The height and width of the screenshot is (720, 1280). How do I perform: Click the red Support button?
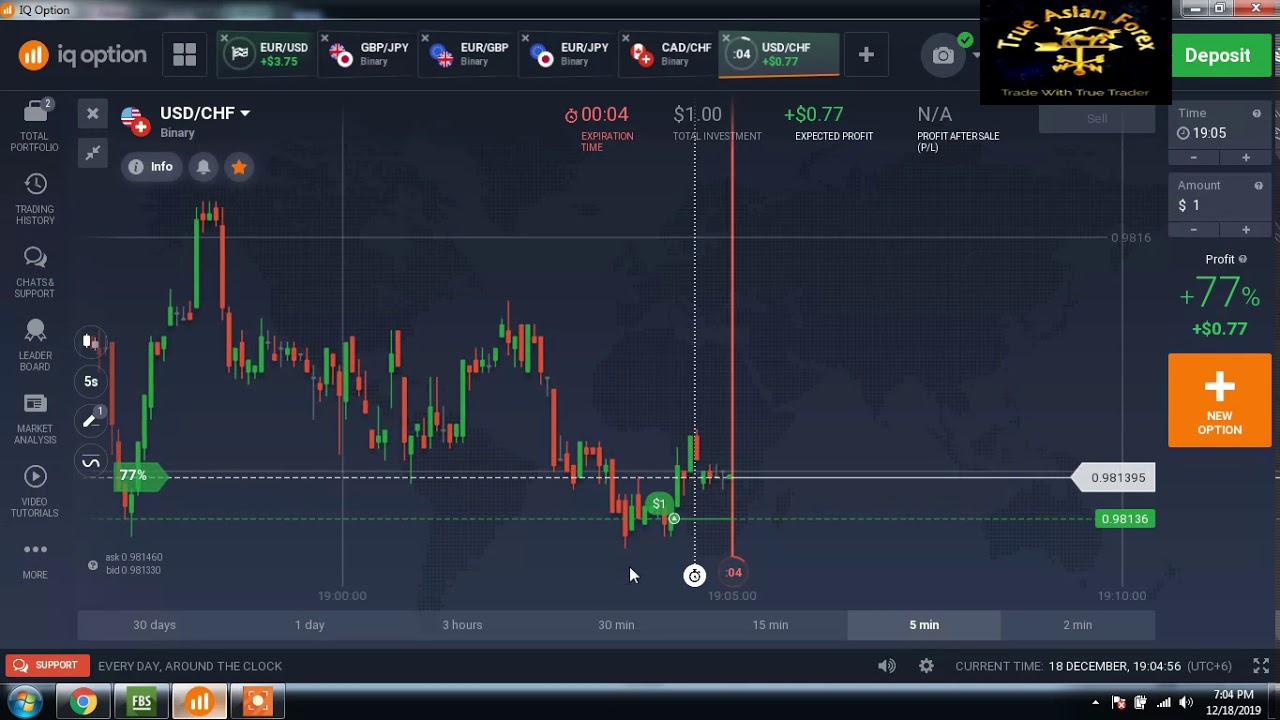click(46, 665)
